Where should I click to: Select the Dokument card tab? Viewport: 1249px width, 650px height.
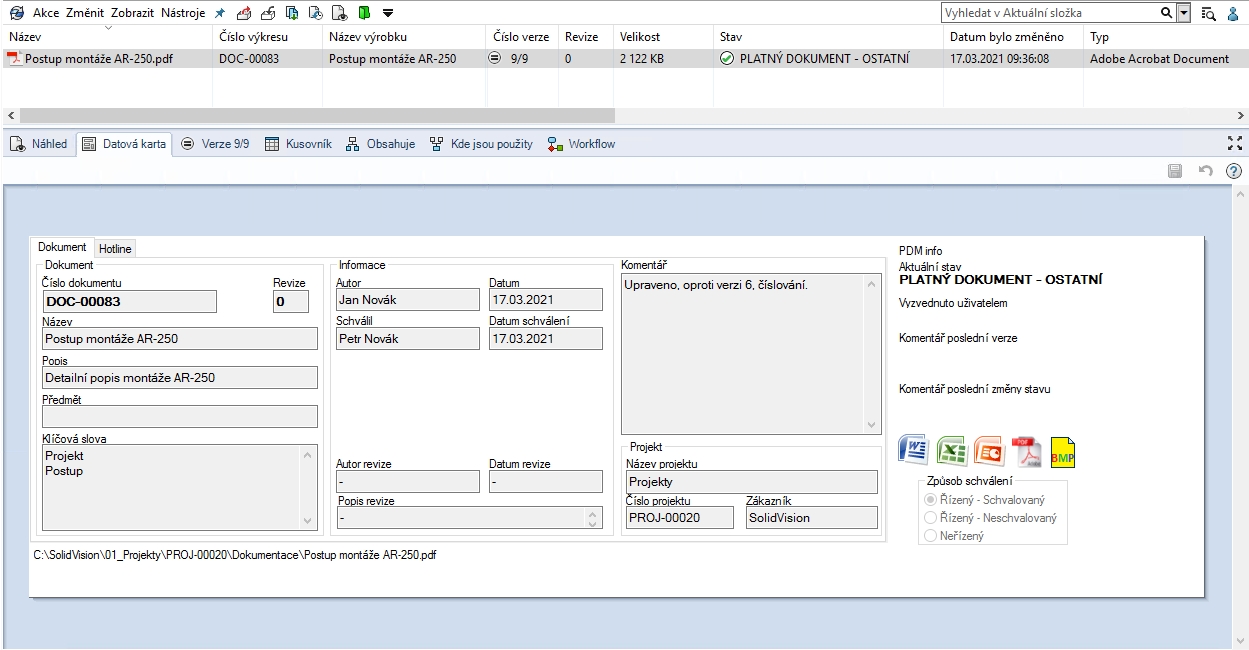(x=63, y=247)
